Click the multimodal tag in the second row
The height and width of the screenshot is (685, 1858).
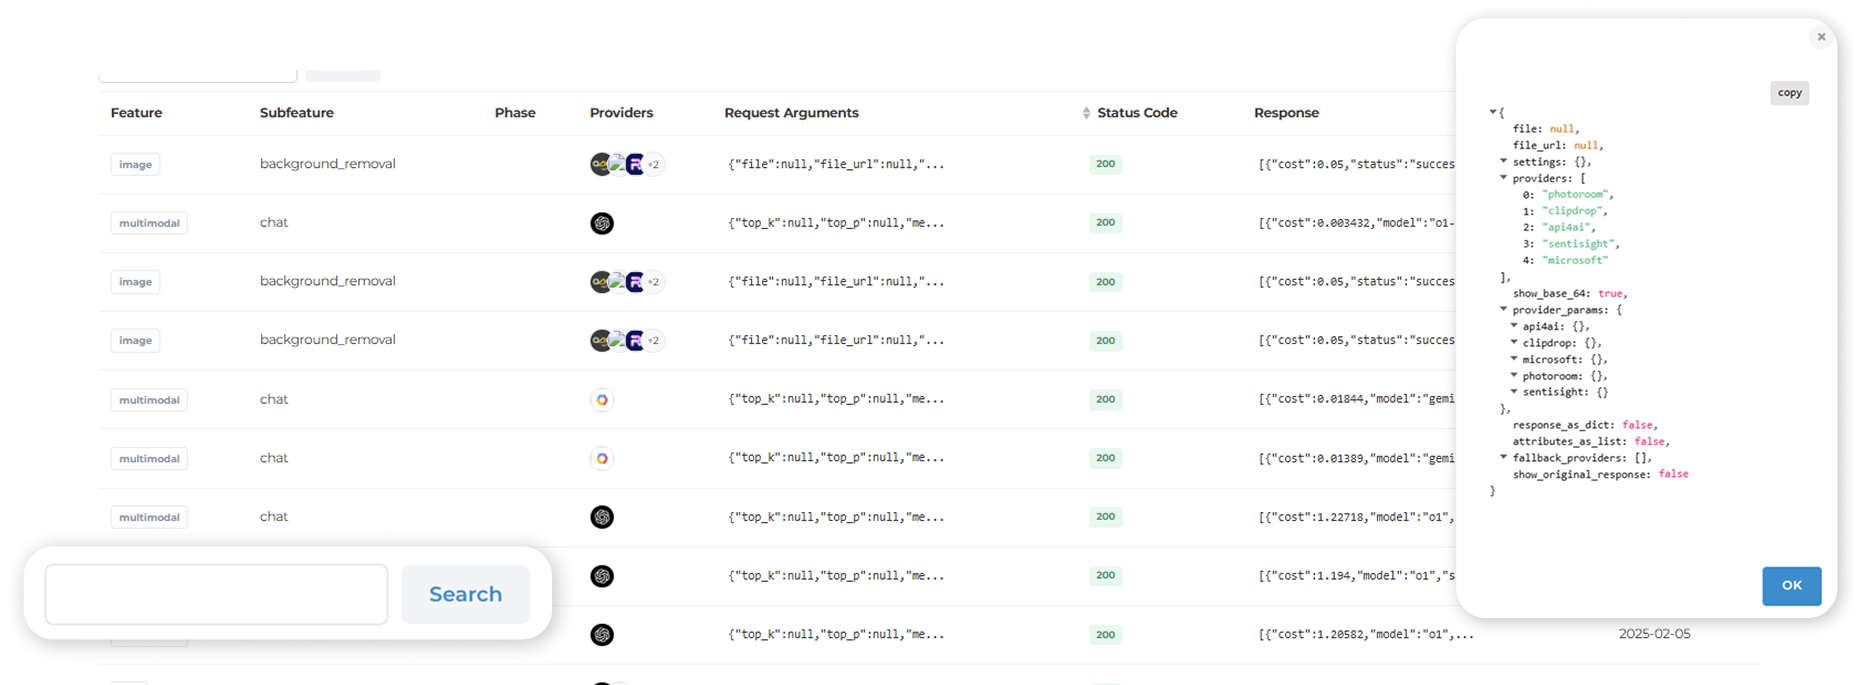click(x=149, y=223)
